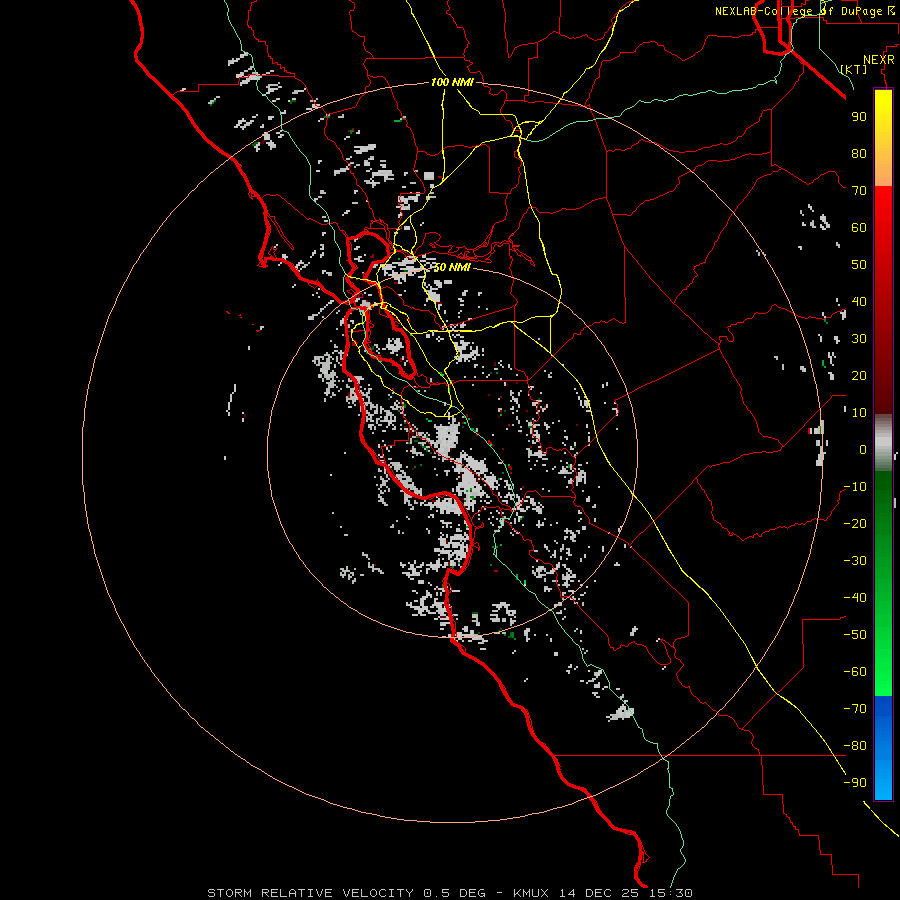Click the "-40" value on velocity scale
The image size is (900, 900).
click(x=855, y=598)
